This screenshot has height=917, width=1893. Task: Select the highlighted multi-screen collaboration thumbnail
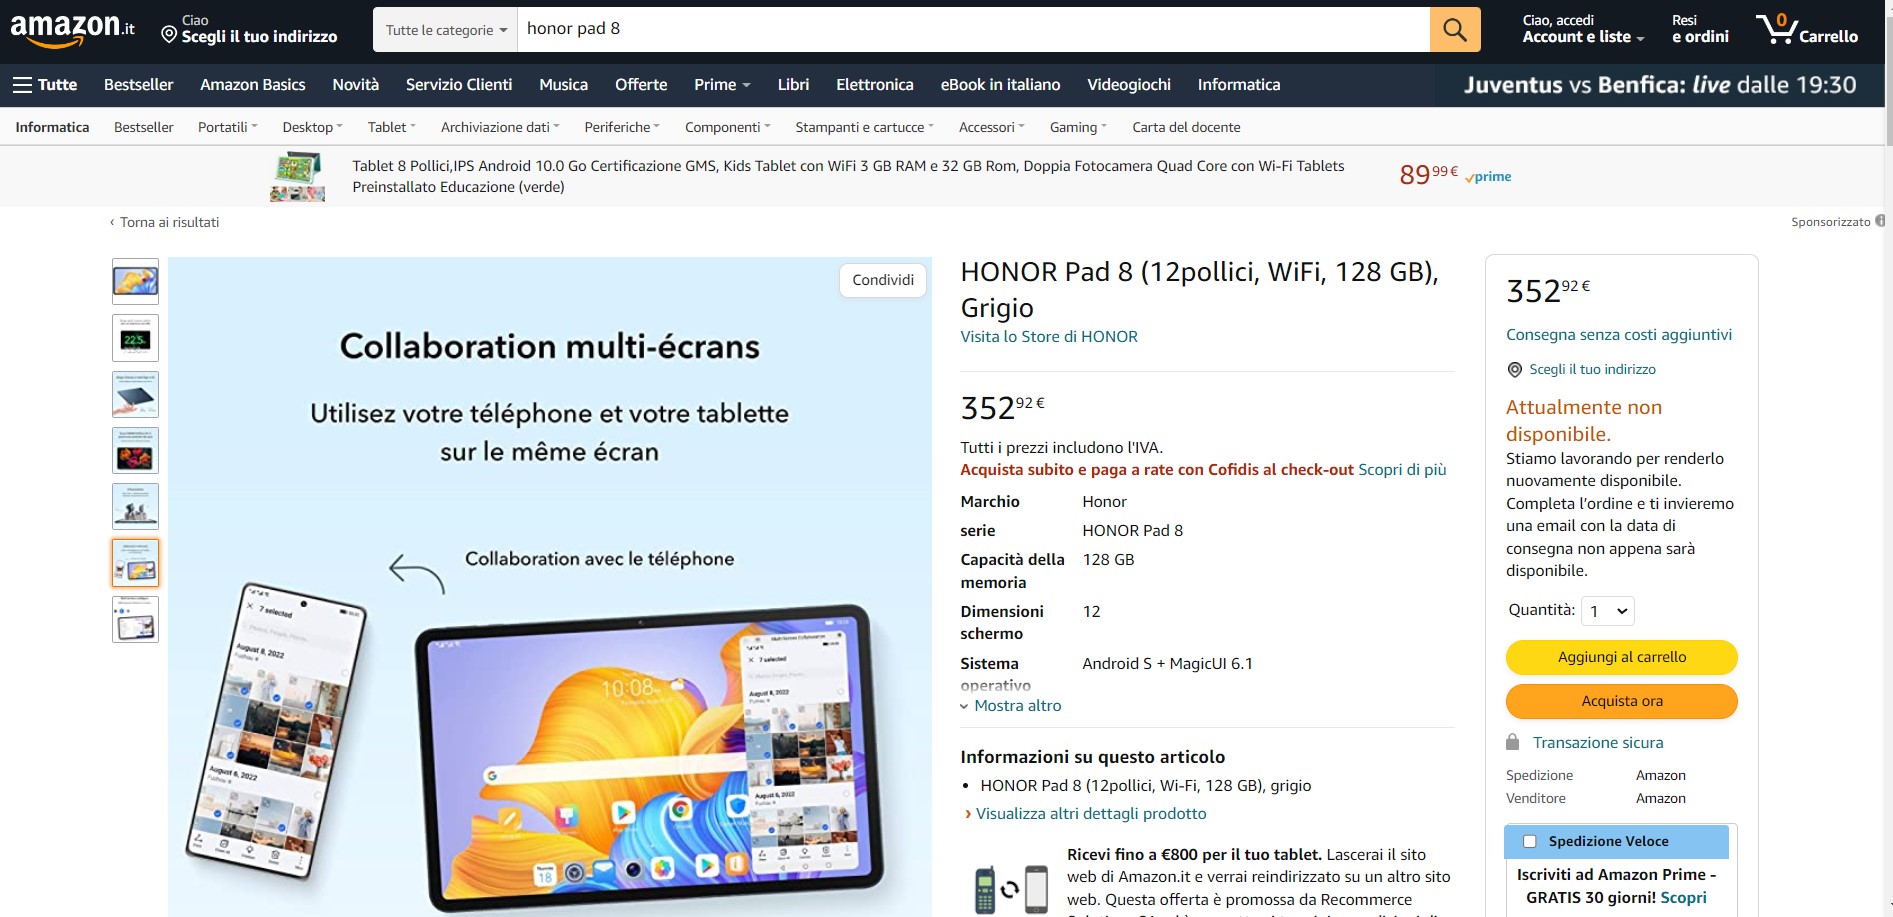pos(135,562)
